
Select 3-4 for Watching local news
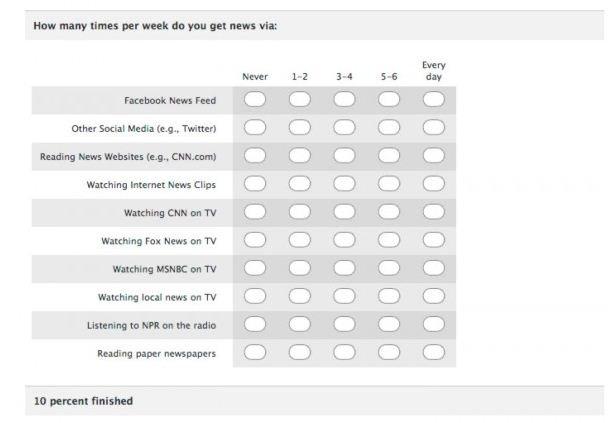pyautogui.click(x=344, y=296)
